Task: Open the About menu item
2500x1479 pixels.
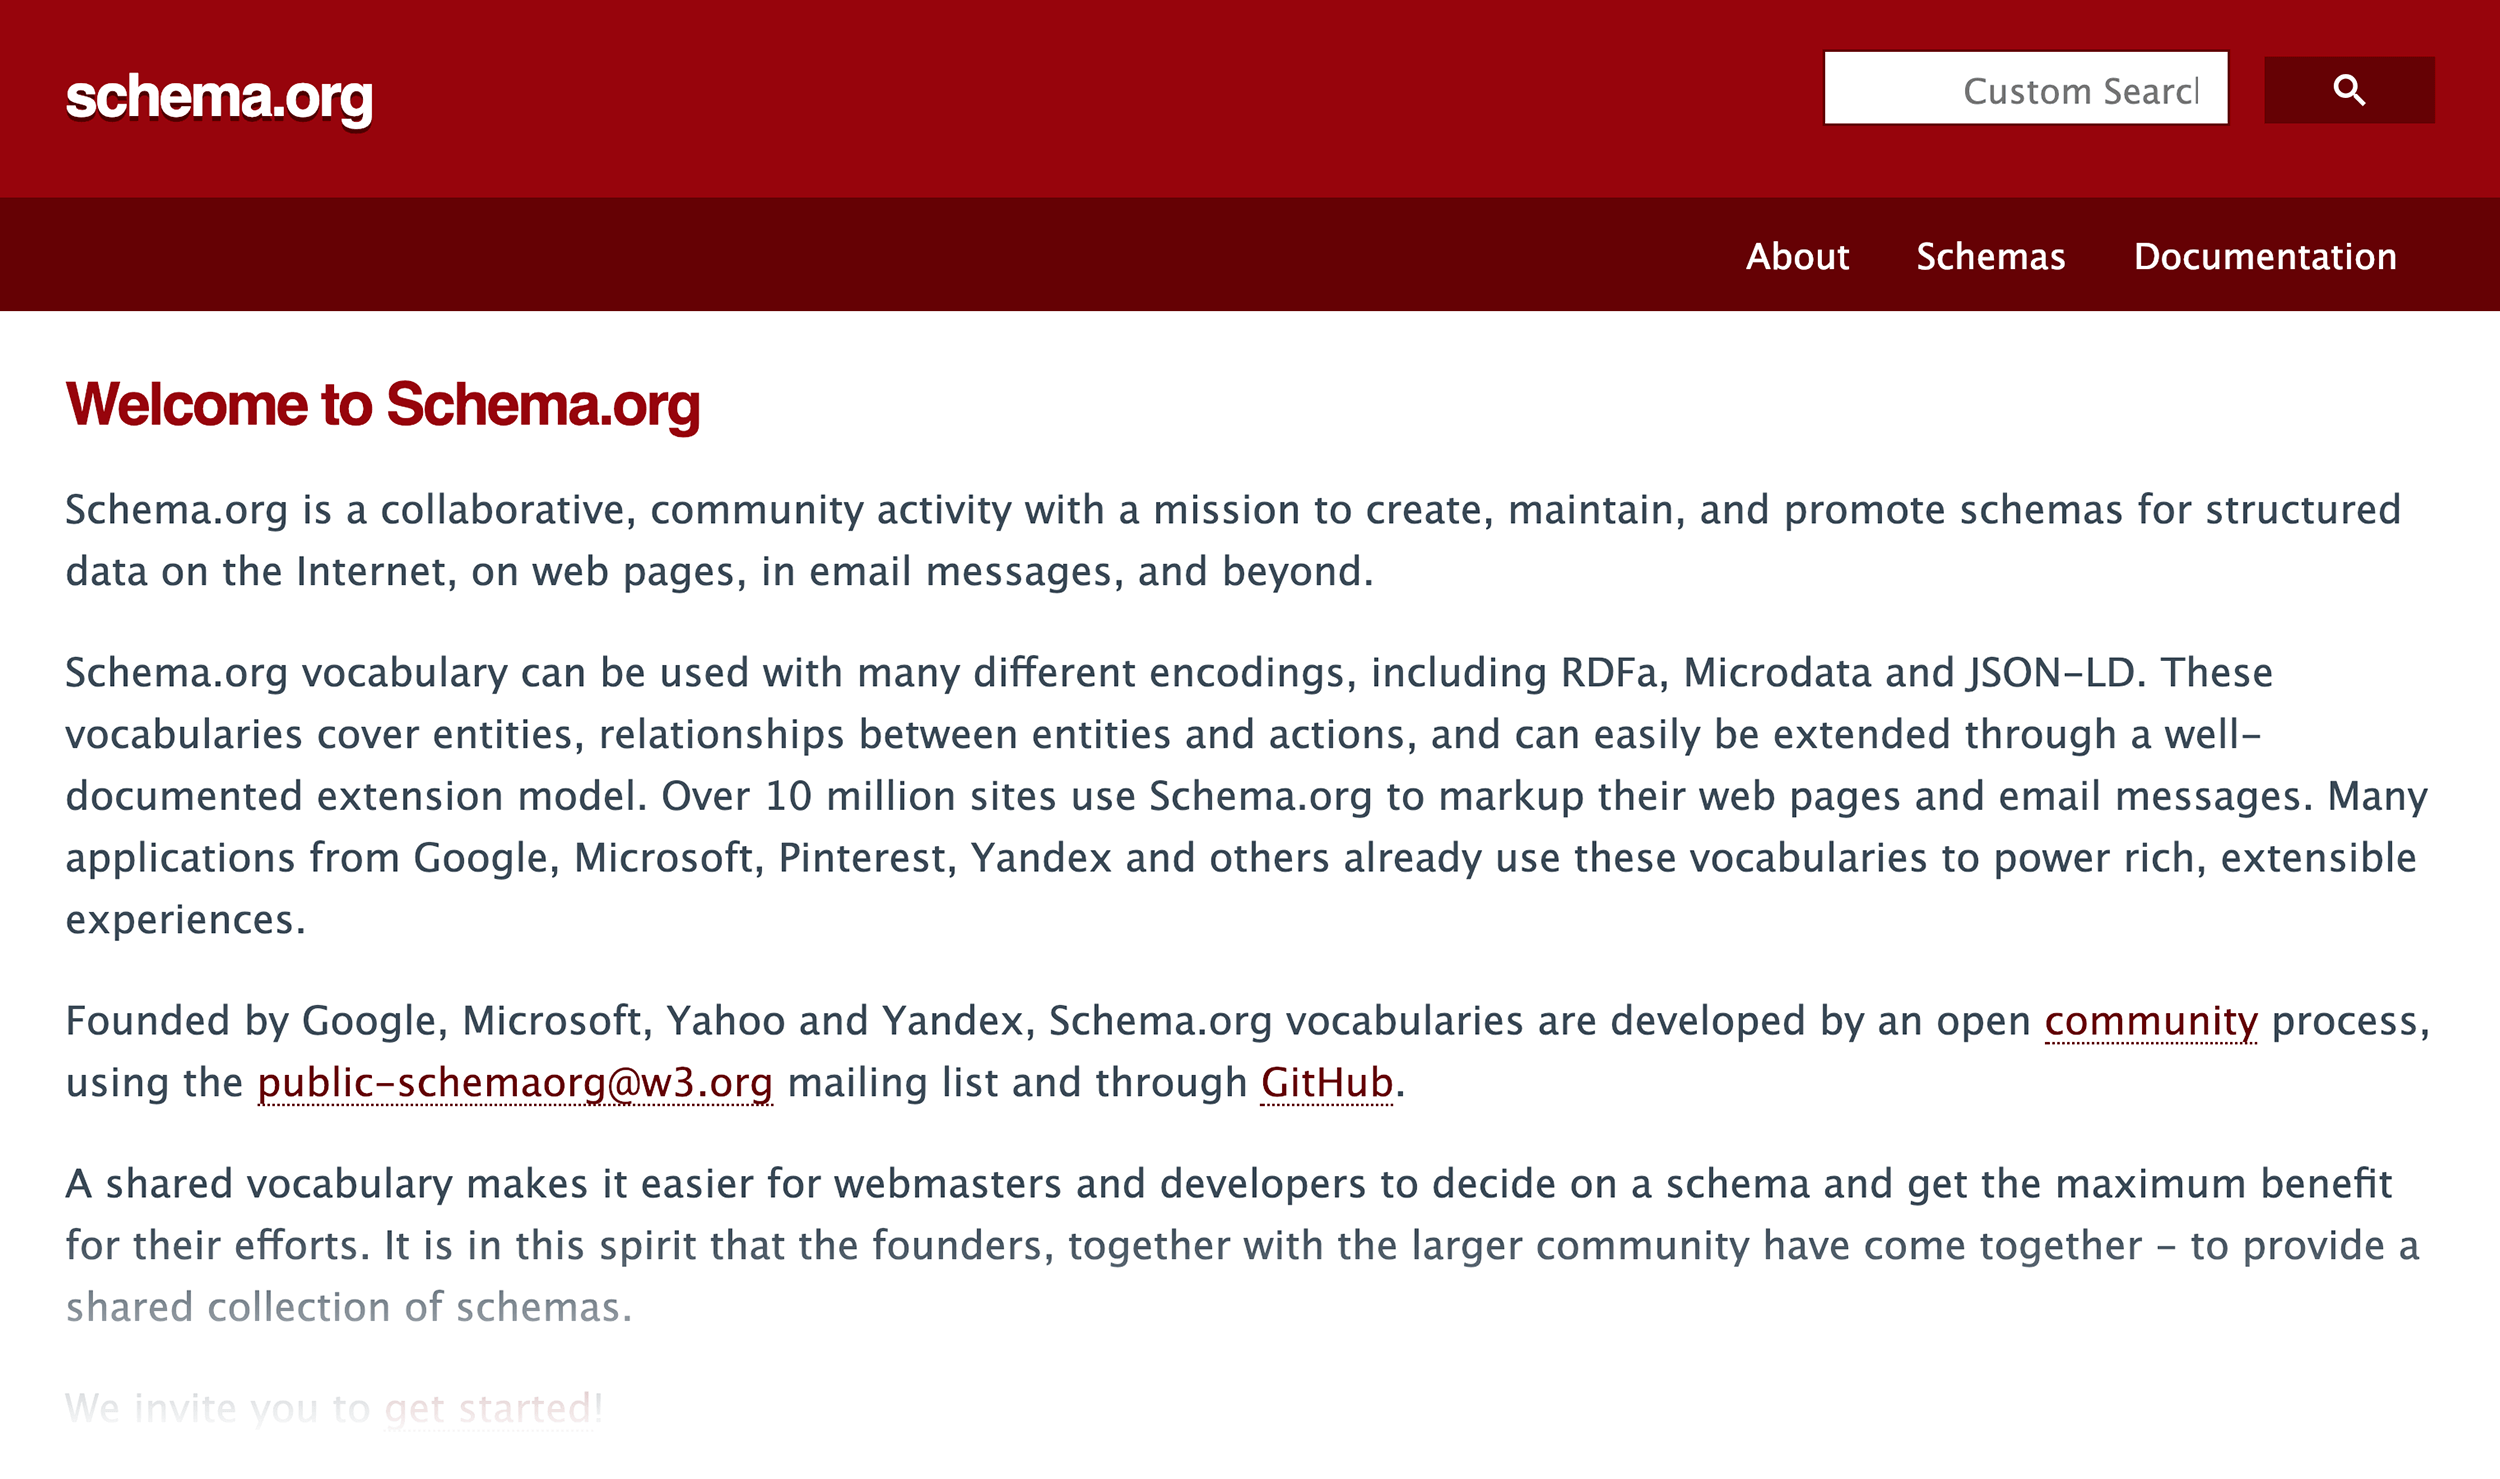Action: (1797, 257)
